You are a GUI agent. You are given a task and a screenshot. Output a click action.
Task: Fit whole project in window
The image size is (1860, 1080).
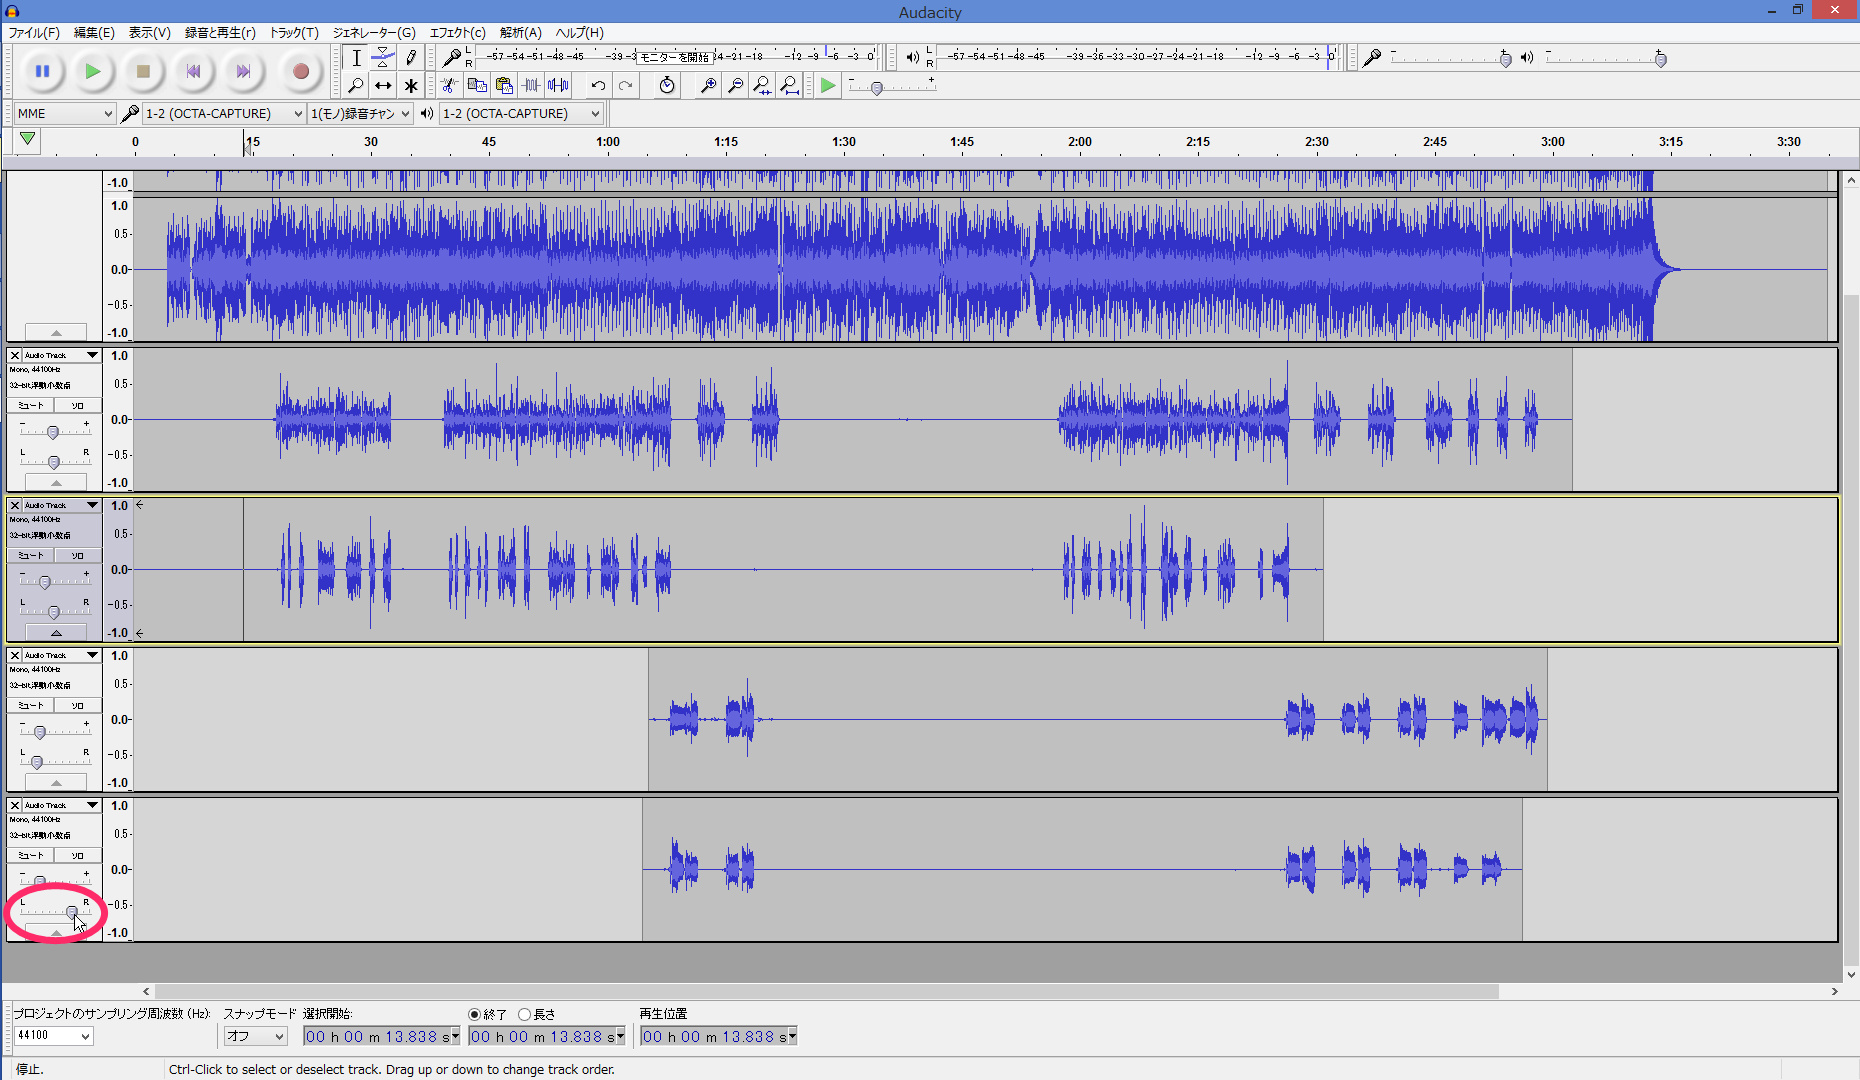(789, 86)
